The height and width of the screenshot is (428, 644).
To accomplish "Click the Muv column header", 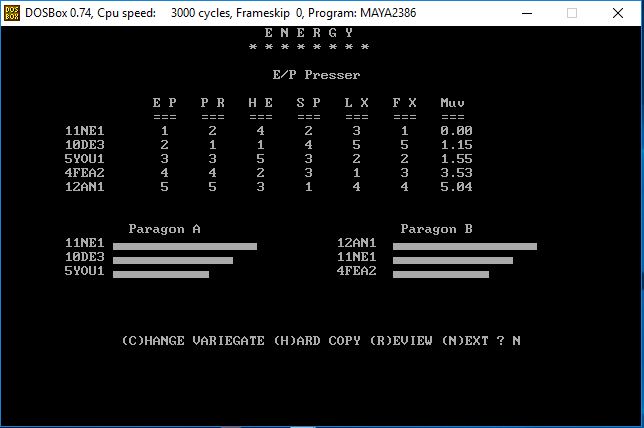I will [453, 103].
